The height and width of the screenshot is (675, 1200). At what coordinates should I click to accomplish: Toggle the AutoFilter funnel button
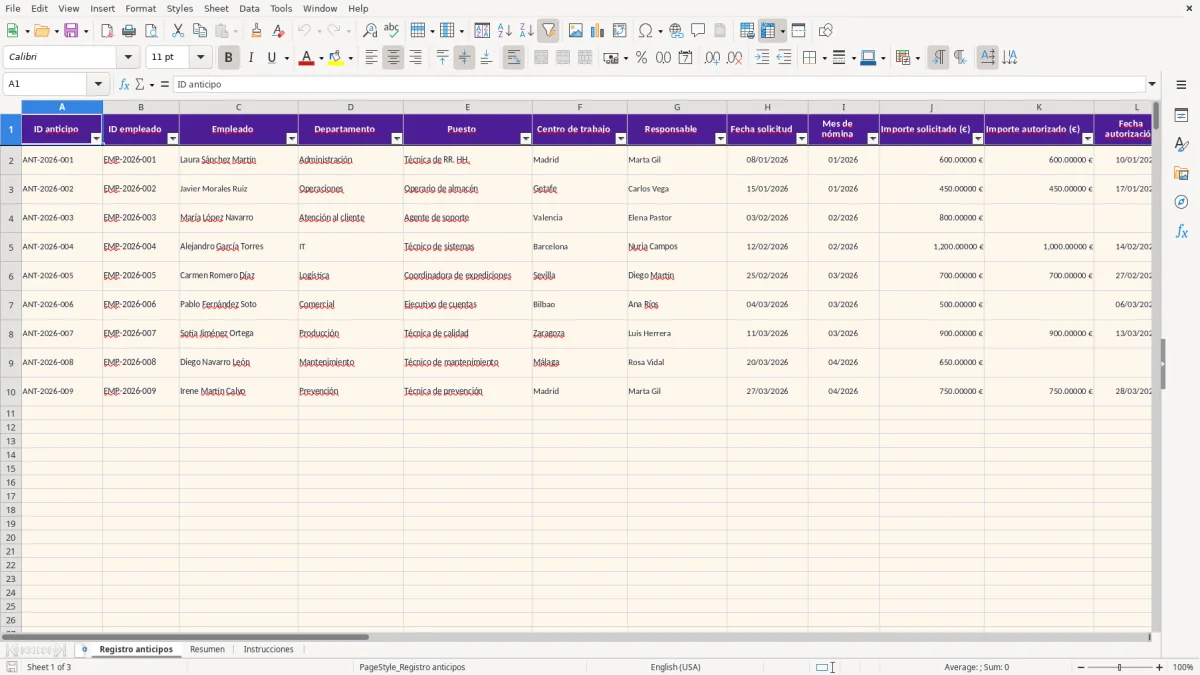click(548, 31)
